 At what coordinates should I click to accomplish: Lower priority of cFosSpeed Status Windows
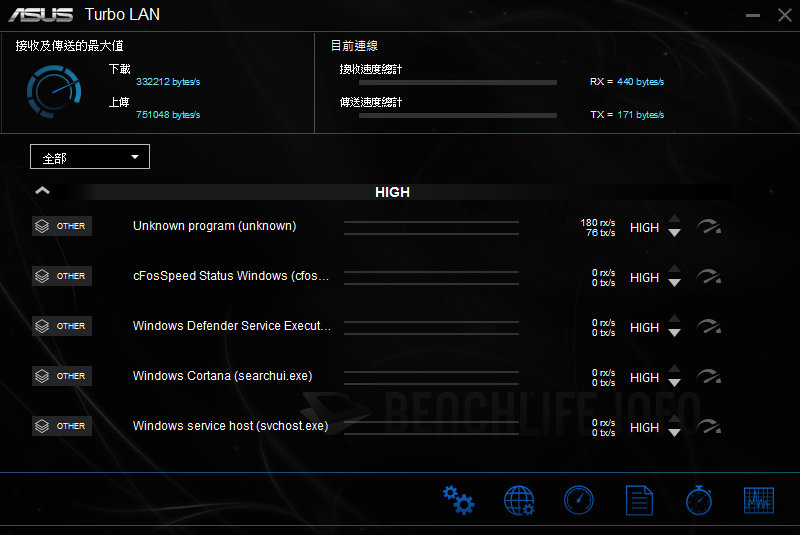click(674, 283)
